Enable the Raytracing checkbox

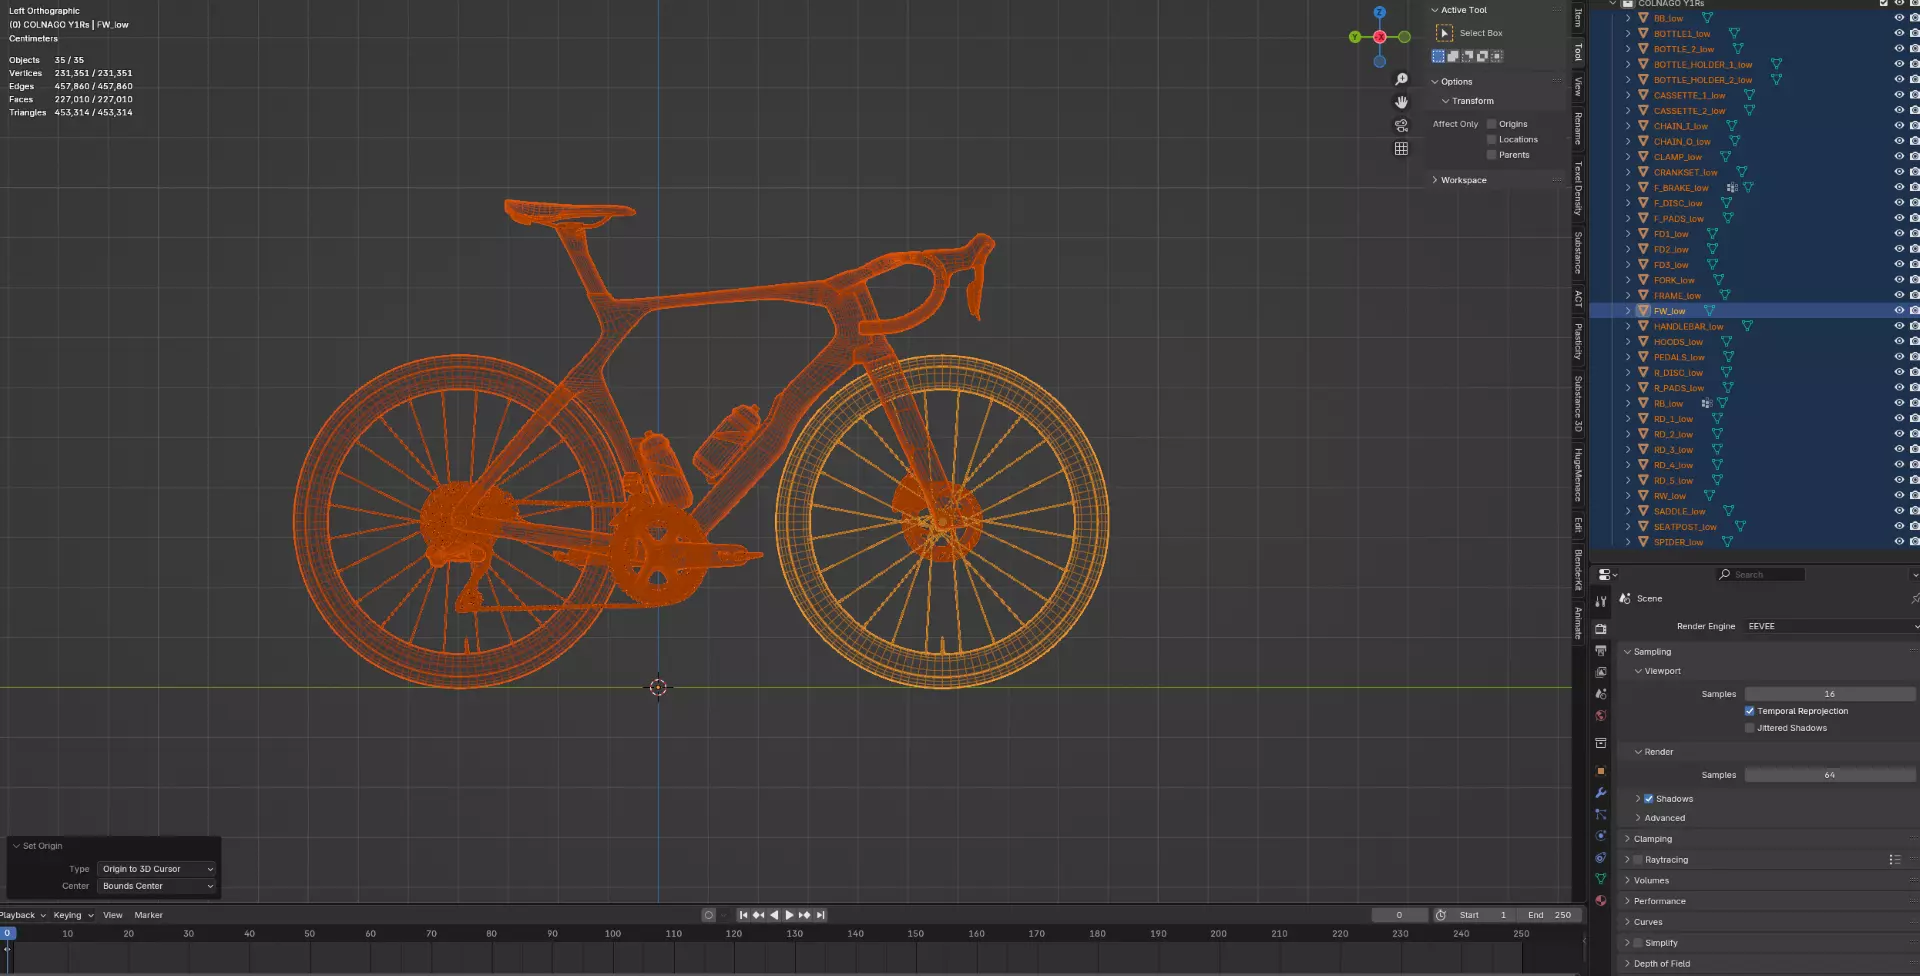point(1638,860)
